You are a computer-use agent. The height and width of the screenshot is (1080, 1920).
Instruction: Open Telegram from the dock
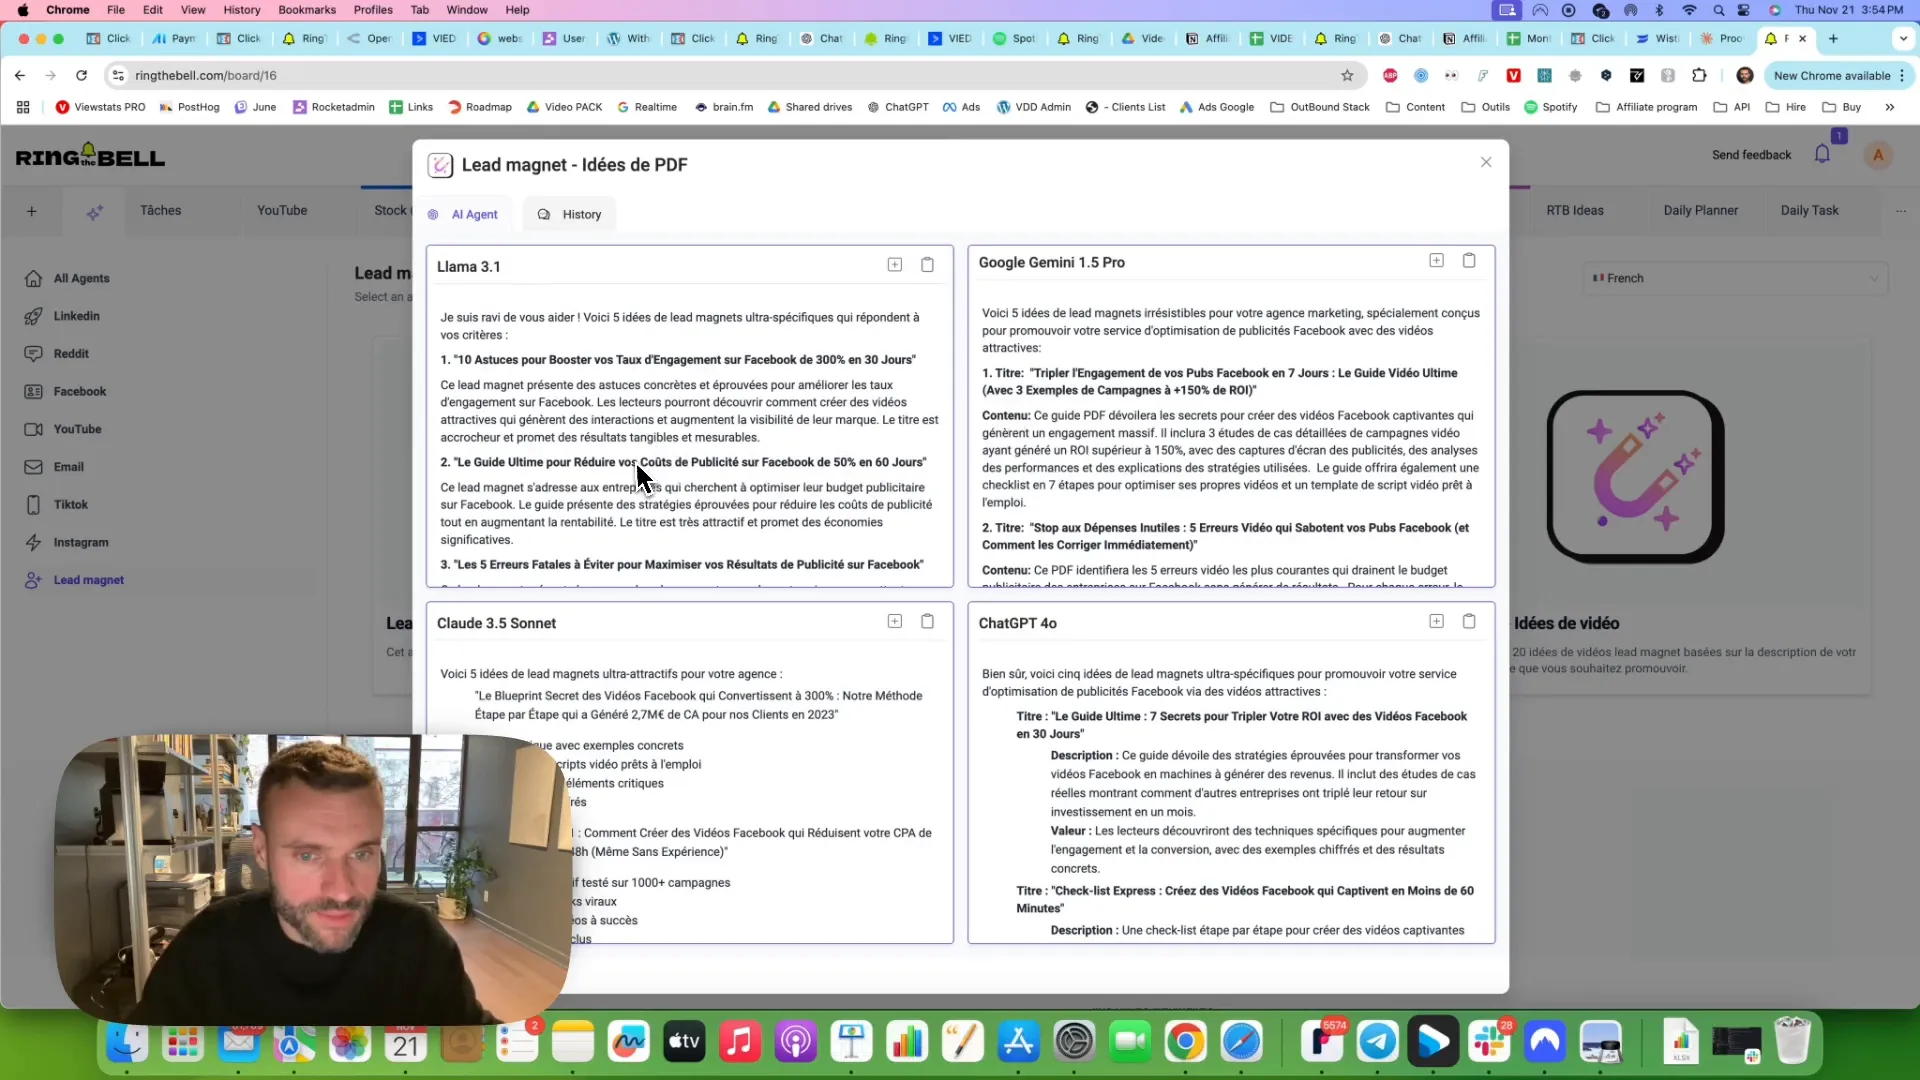coord(1377,1042)
